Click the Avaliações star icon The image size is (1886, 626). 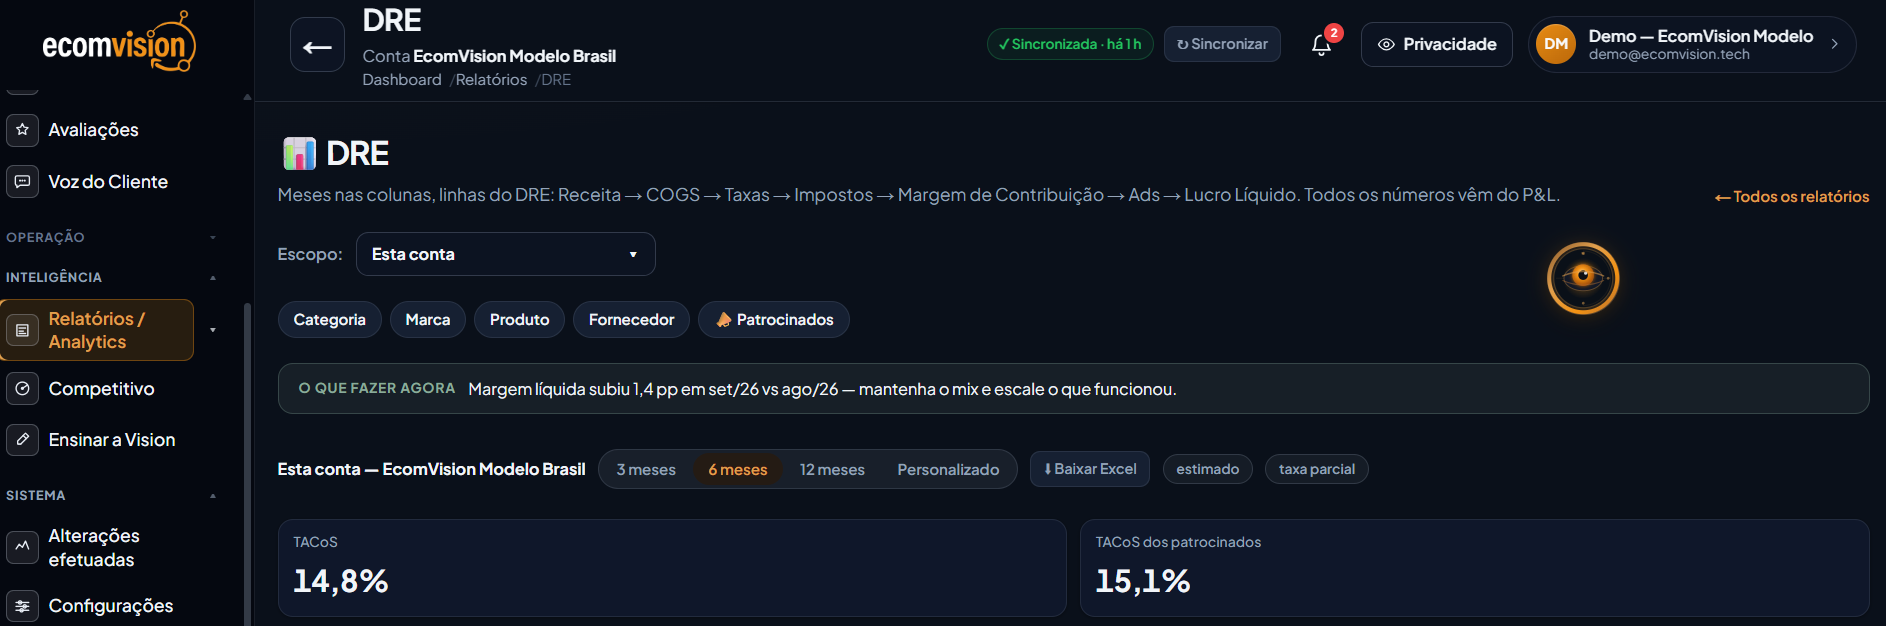(23, 129)
